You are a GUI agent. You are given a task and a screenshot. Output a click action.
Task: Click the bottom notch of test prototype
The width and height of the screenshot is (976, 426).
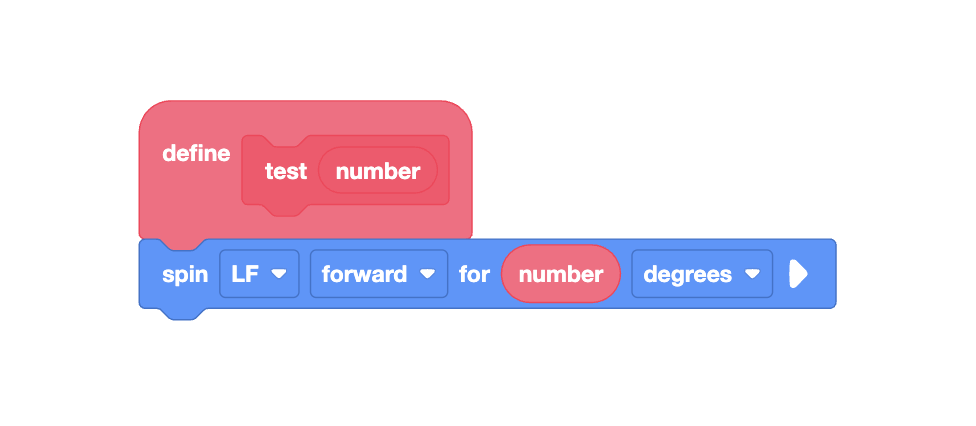[x=286, y=211]
